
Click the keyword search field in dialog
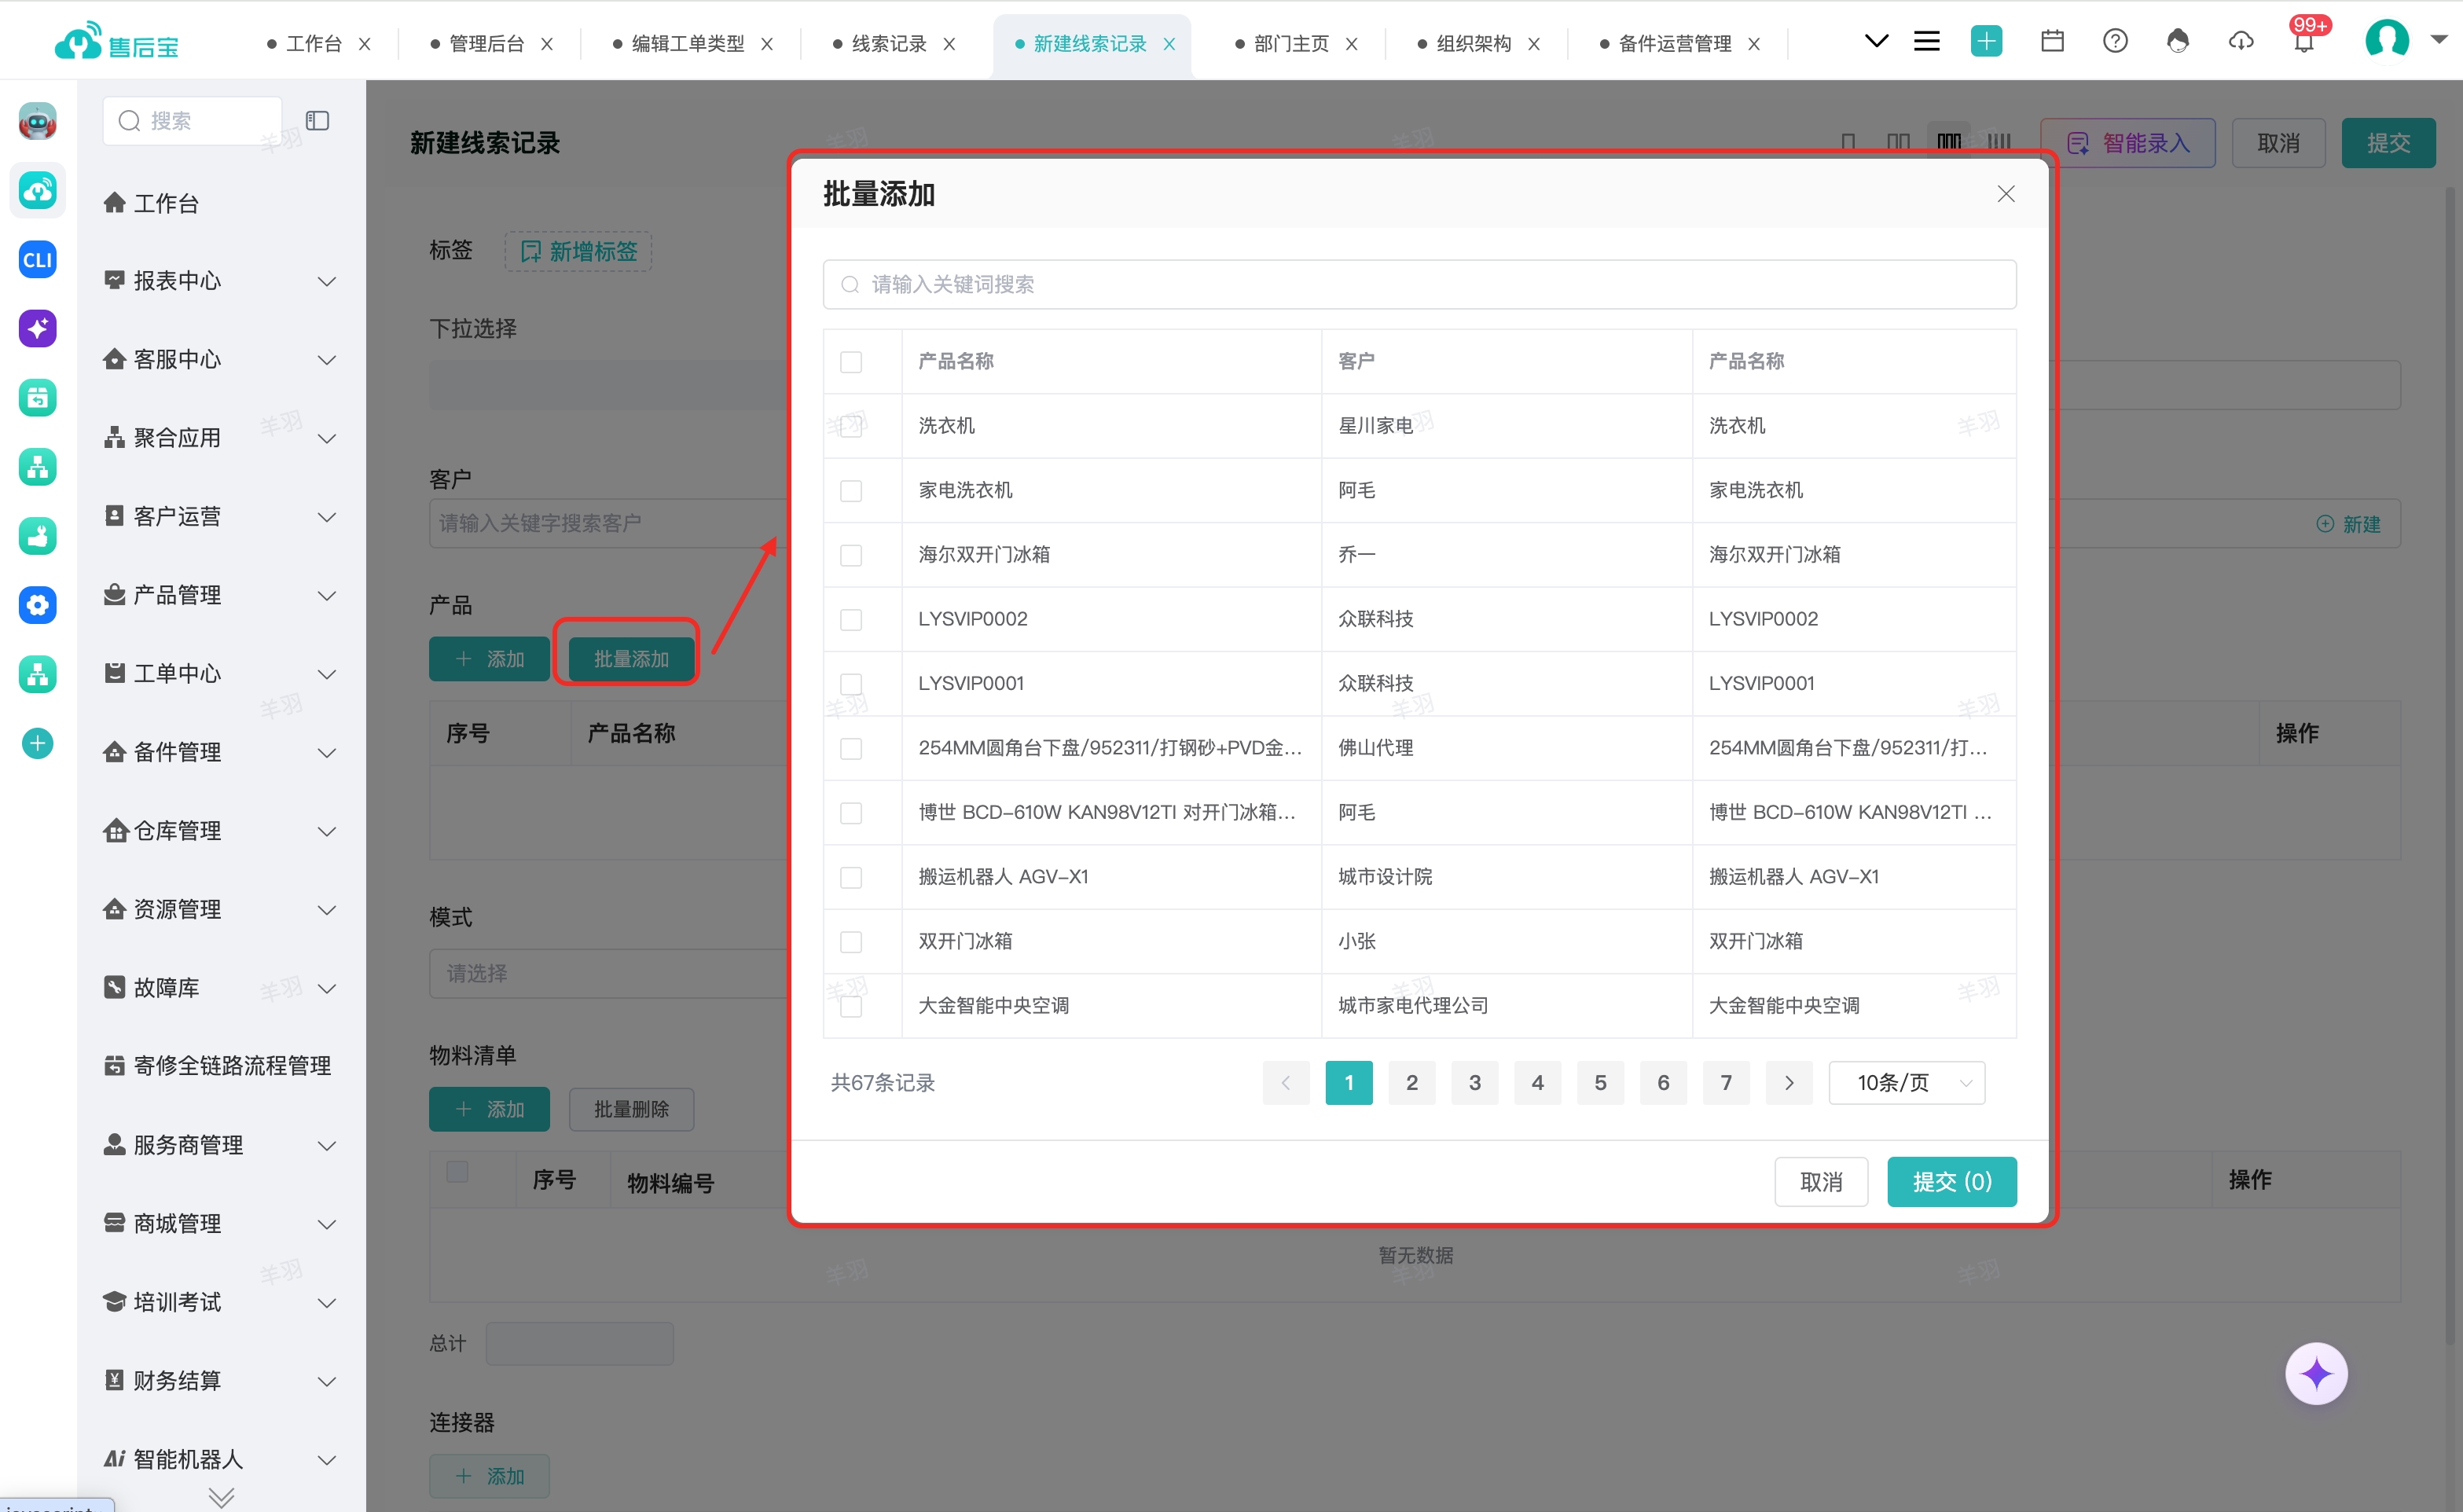(x=1419, y=285)
